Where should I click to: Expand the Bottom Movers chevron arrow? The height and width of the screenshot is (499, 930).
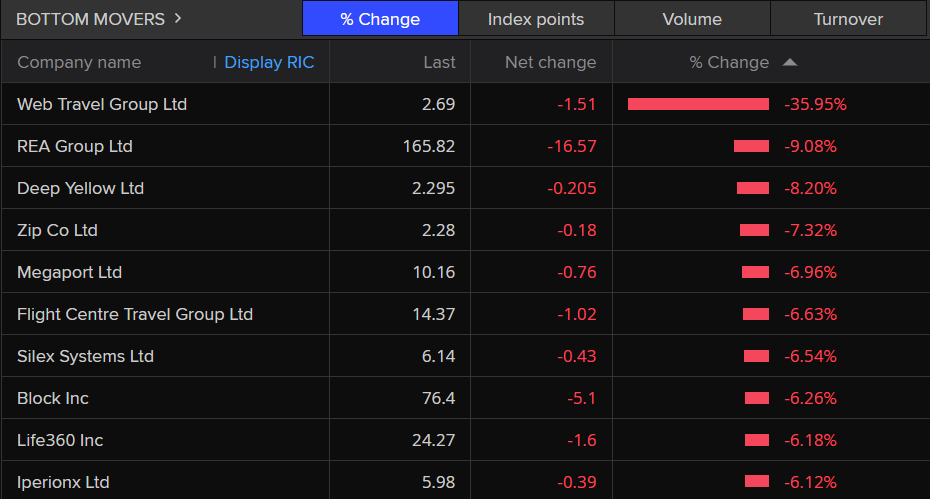pos(178,18)
